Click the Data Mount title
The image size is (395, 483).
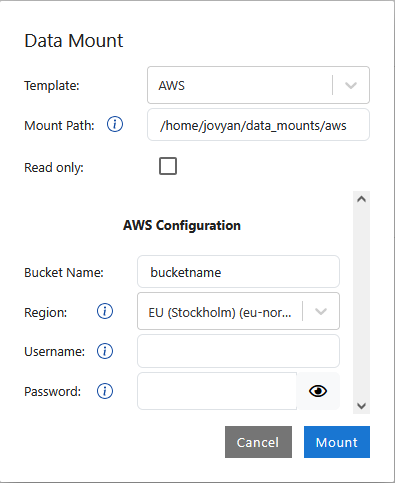click(x=74, y=41)
